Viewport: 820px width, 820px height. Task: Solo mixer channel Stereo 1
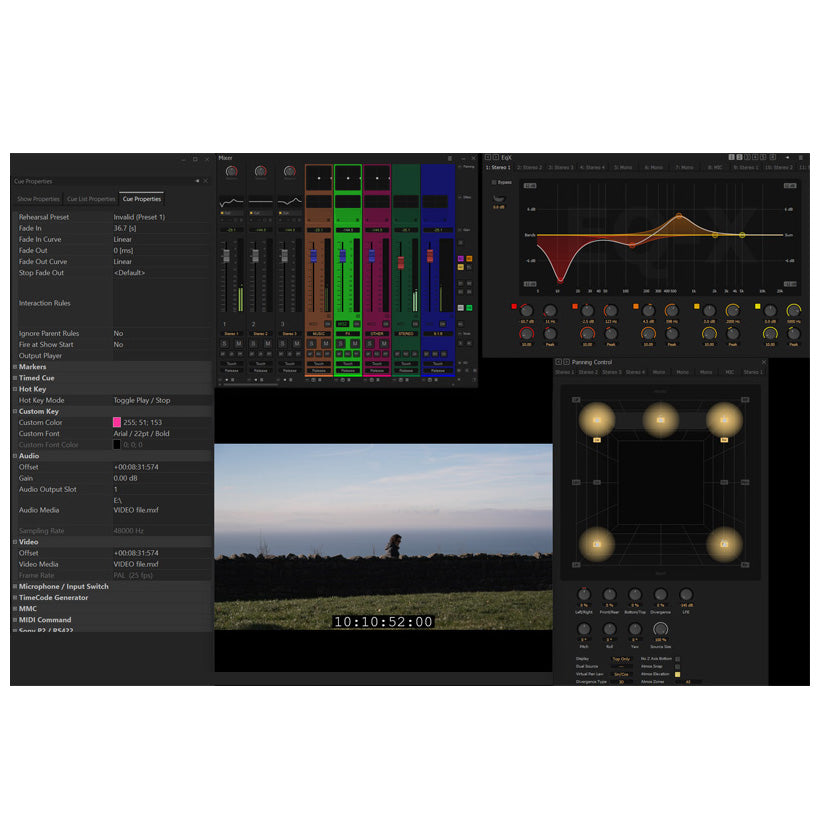pyautogui.click(x=224, y=344)
